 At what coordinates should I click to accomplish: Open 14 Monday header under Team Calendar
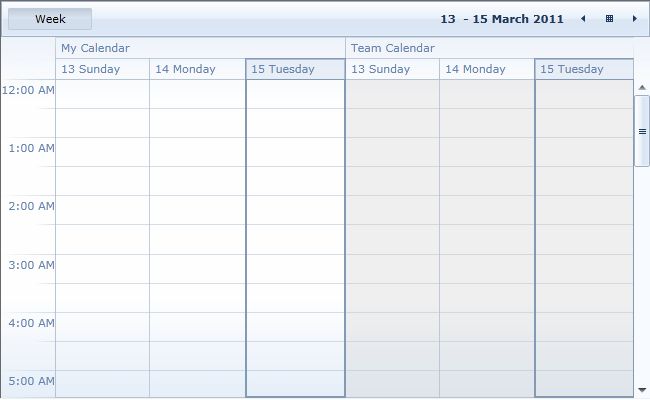pyautogui.click(x=487, y=69)
